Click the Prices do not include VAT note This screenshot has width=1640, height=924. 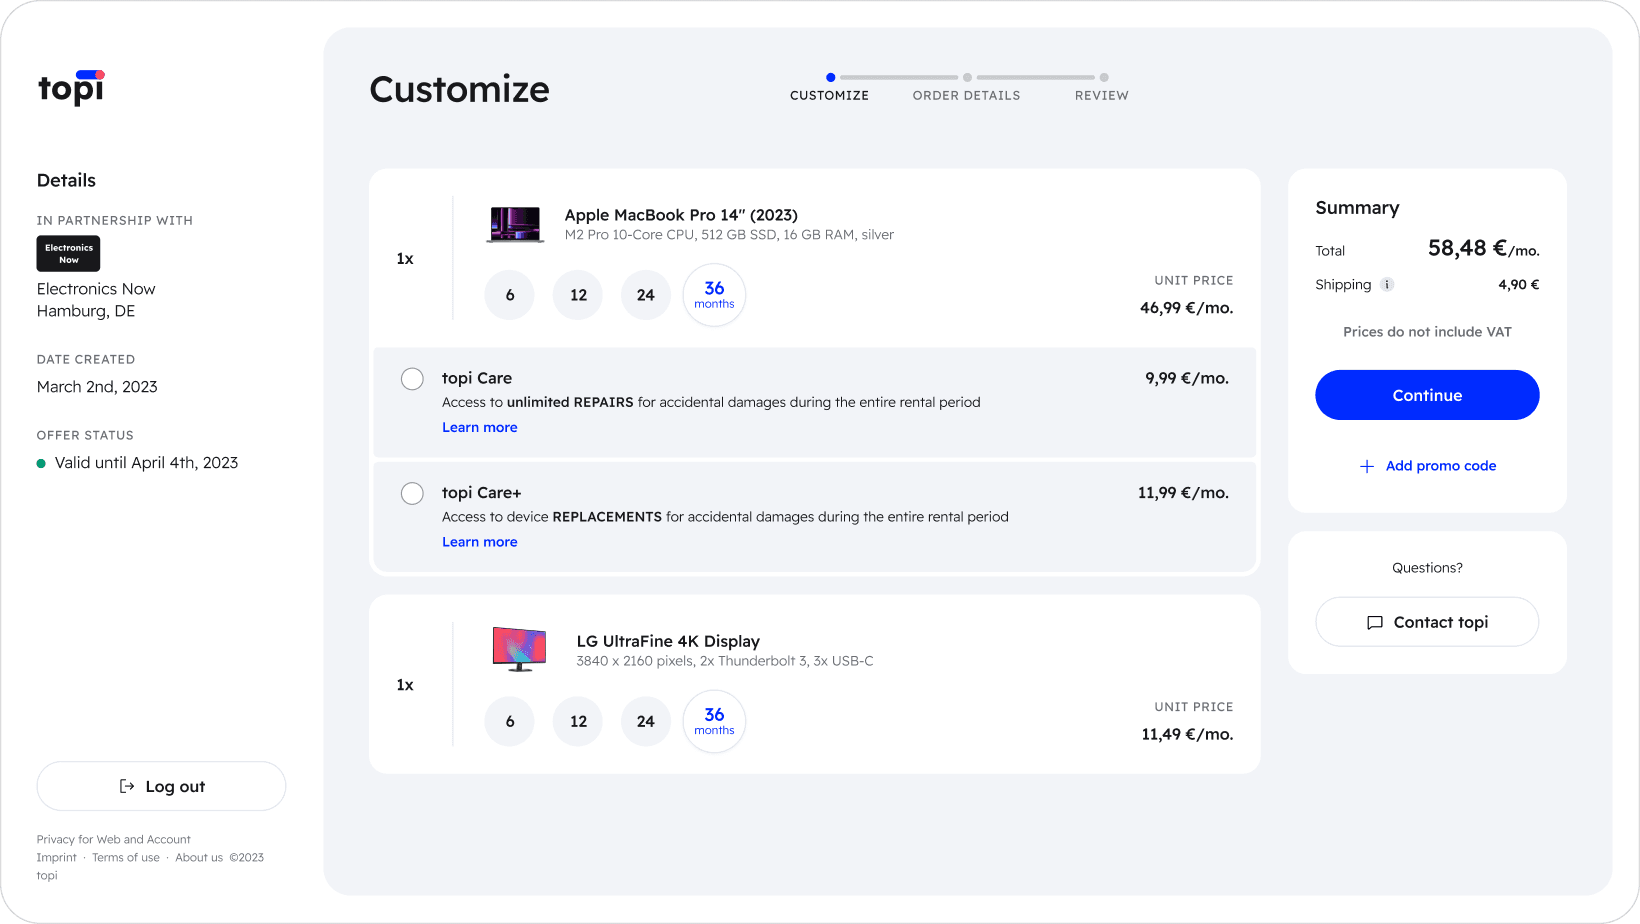tap(1427, 332)
